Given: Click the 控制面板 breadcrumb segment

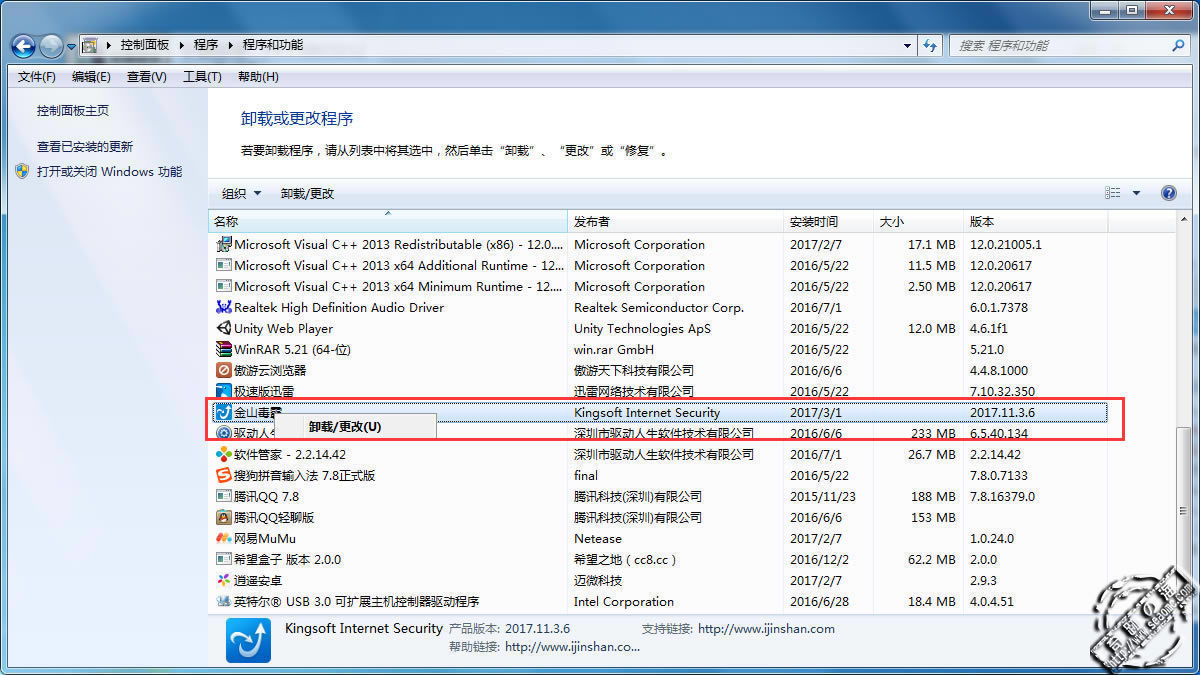Looking at the screenshot, I should (x=145, y=45).
